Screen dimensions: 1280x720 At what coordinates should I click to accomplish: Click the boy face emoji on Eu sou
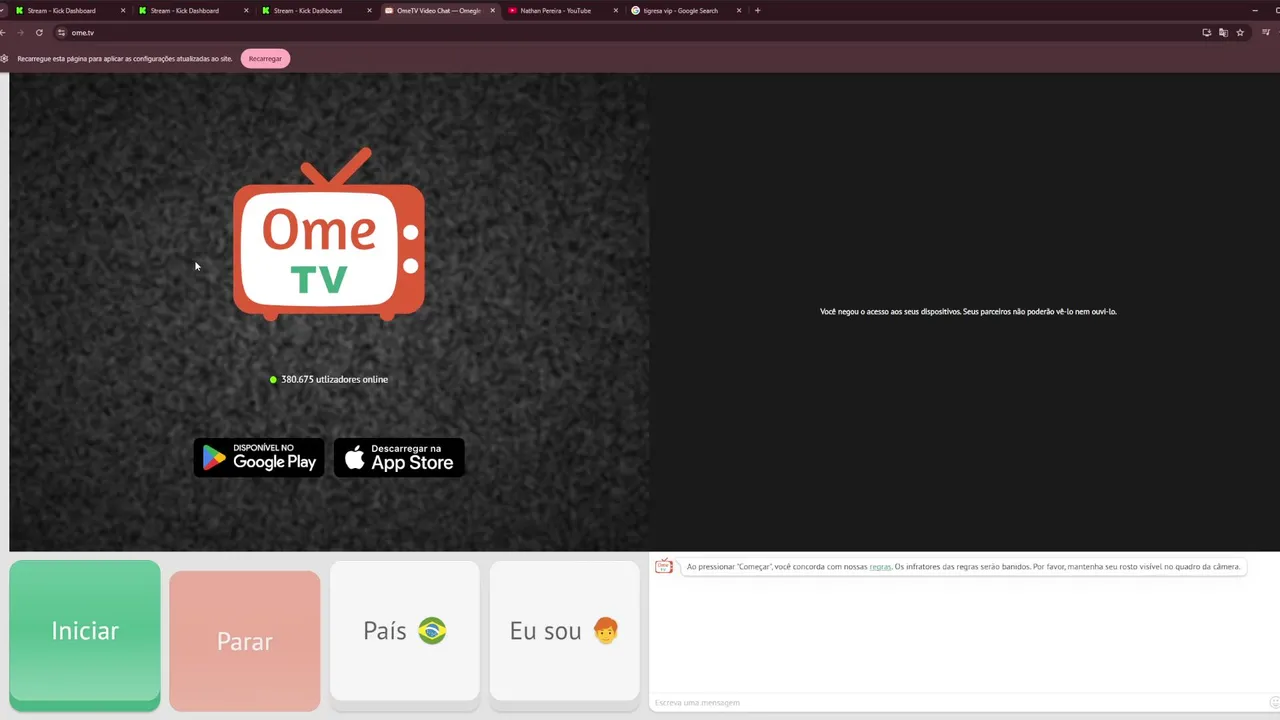[605, 631]
